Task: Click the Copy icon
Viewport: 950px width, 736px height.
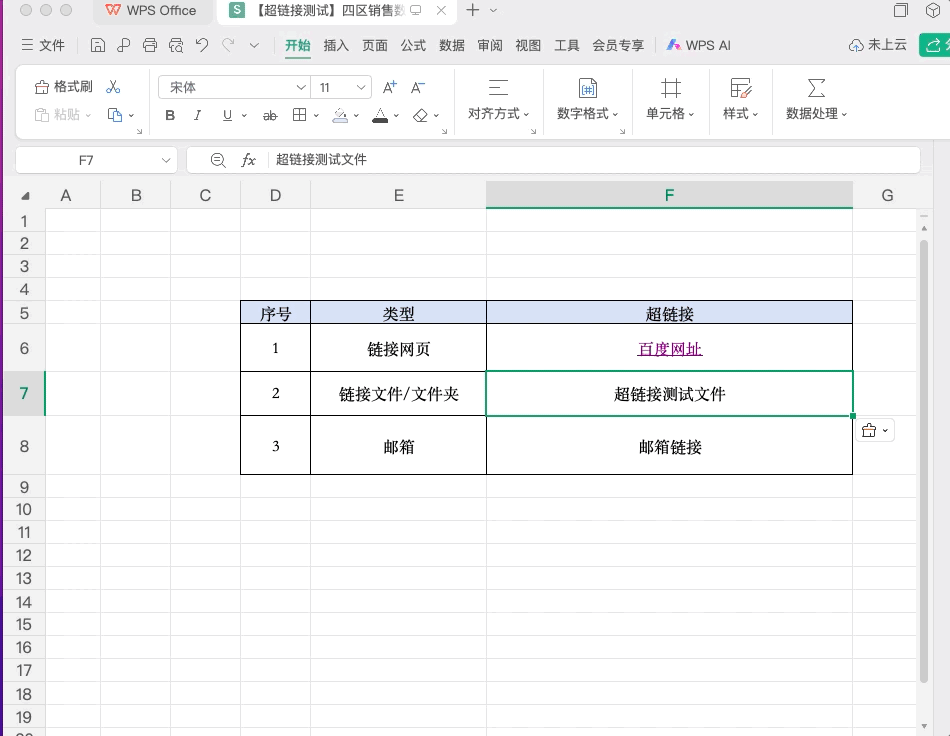Action: tap(115, 114)
